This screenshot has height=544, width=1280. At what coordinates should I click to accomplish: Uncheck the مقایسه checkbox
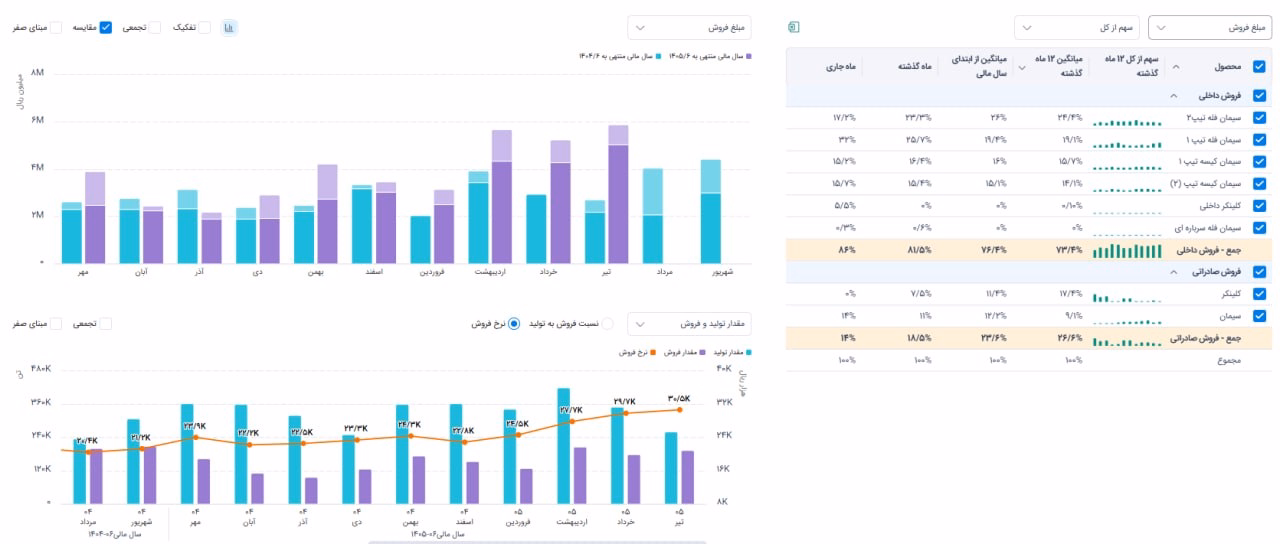106,28
